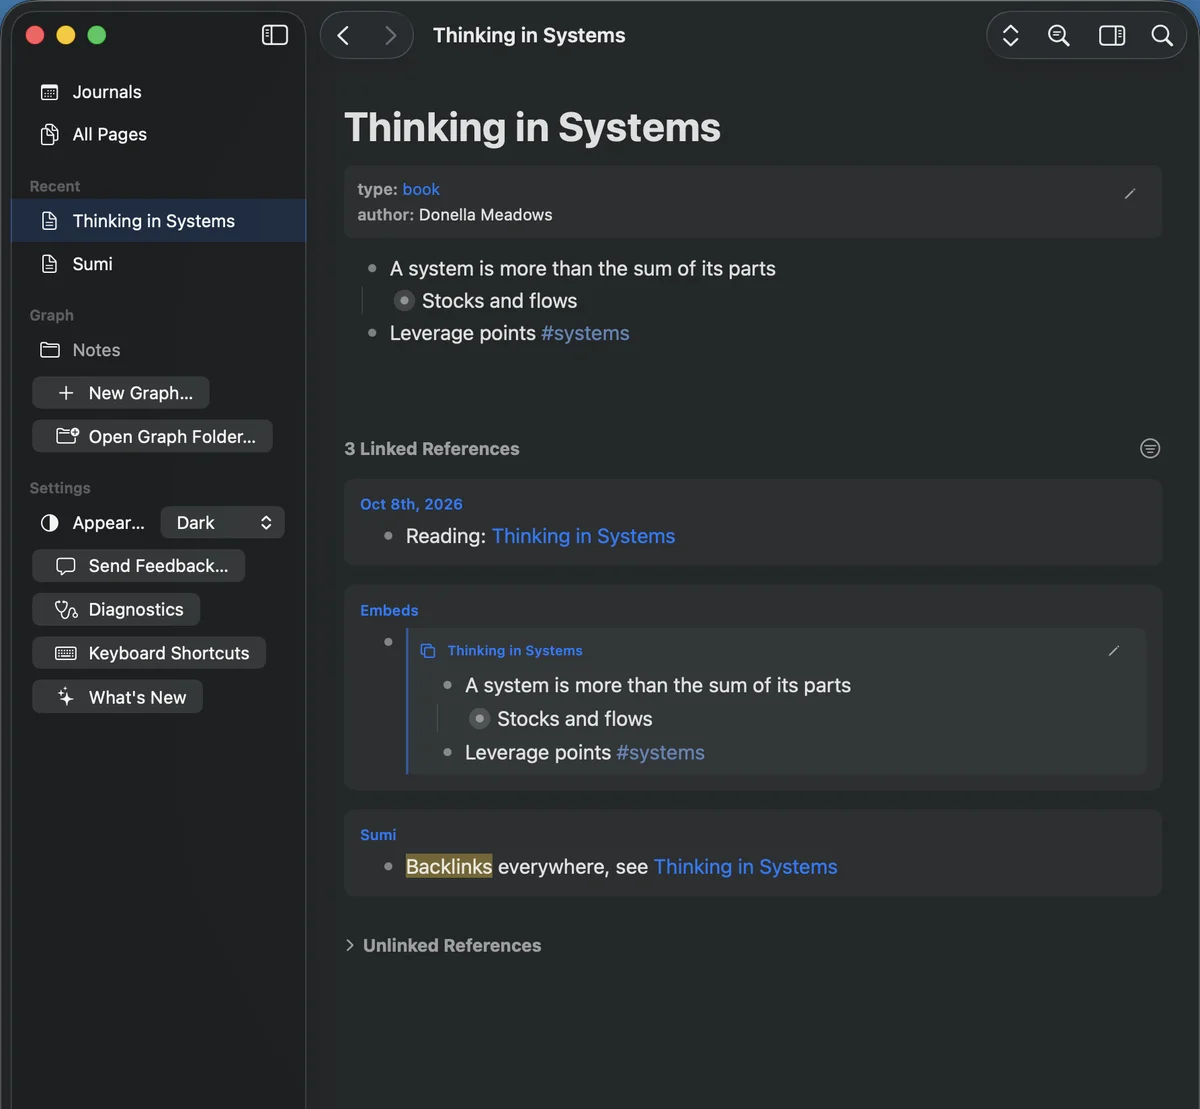
Task: Click the 3 Linked References heading
Action: (432, 449)
